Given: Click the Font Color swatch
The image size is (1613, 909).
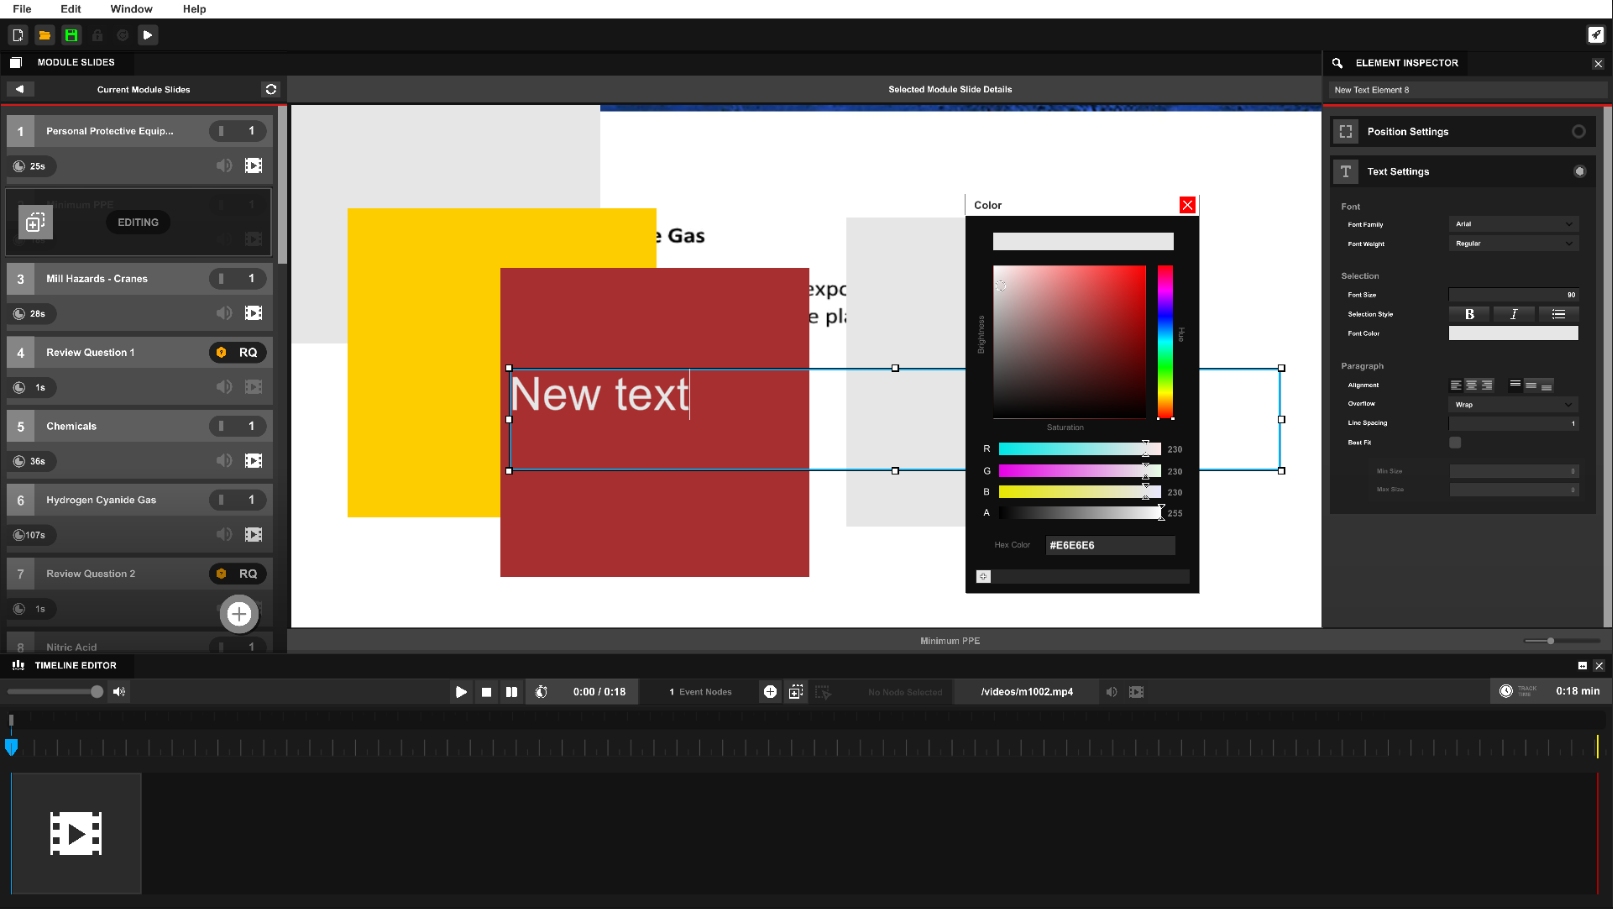Looking at the screenshot, I should tap(1513, 333).
